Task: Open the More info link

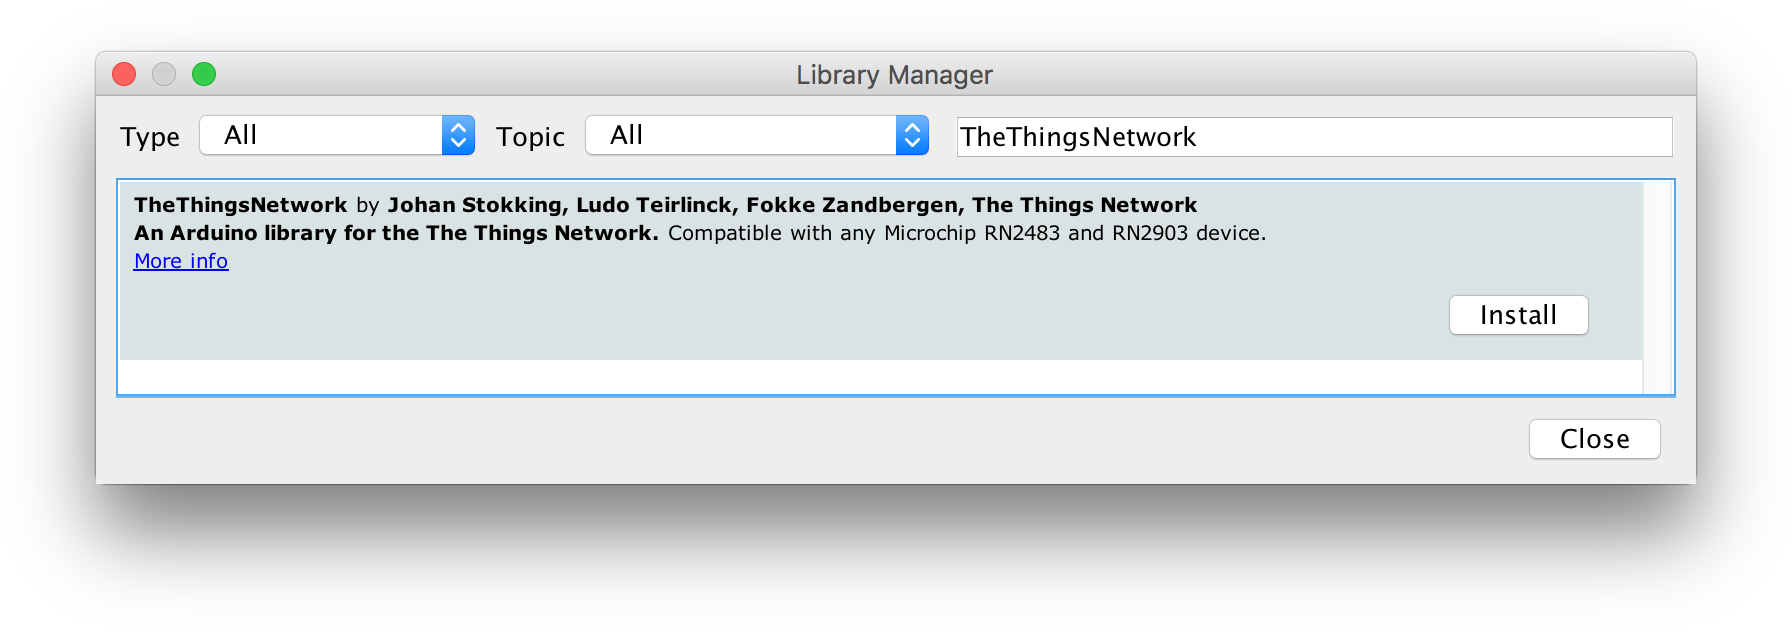Action: [180, 261]
